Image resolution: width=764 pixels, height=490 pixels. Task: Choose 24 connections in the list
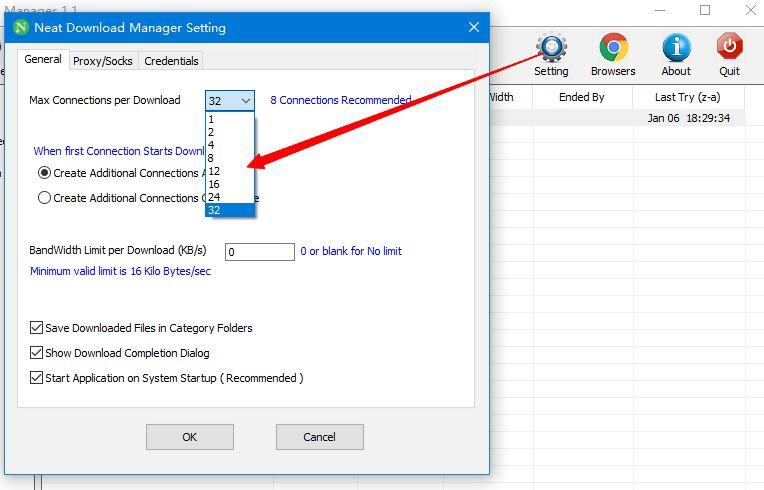click(230, 197)
